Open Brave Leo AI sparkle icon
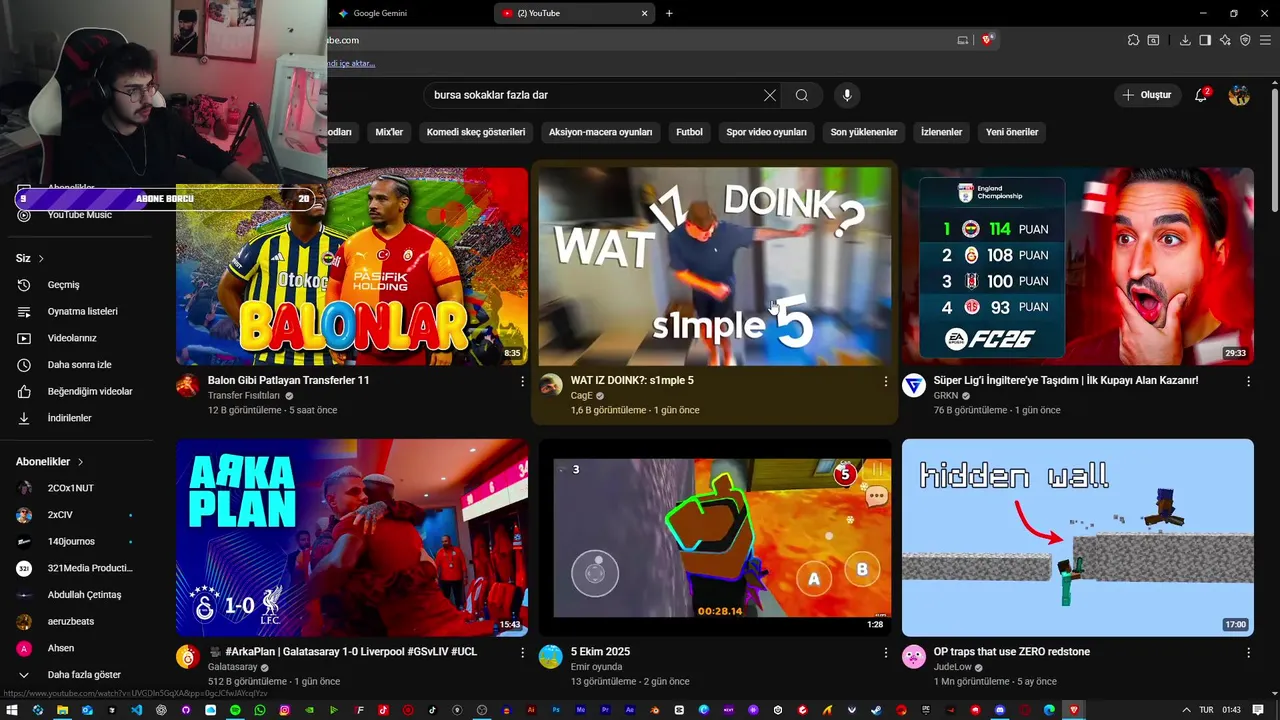 (x=1225, y=40)
